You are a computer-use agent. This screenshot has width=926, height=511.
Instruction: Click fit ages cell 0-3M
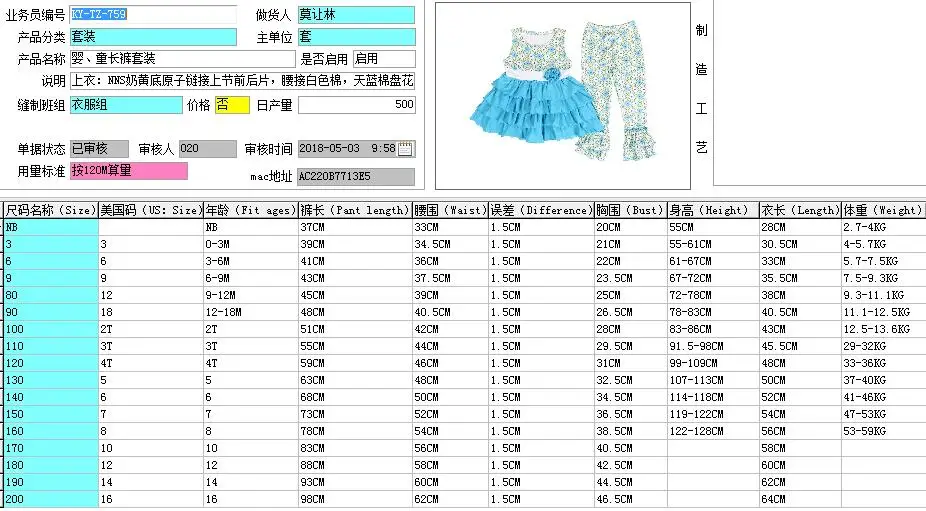(251, 245)
